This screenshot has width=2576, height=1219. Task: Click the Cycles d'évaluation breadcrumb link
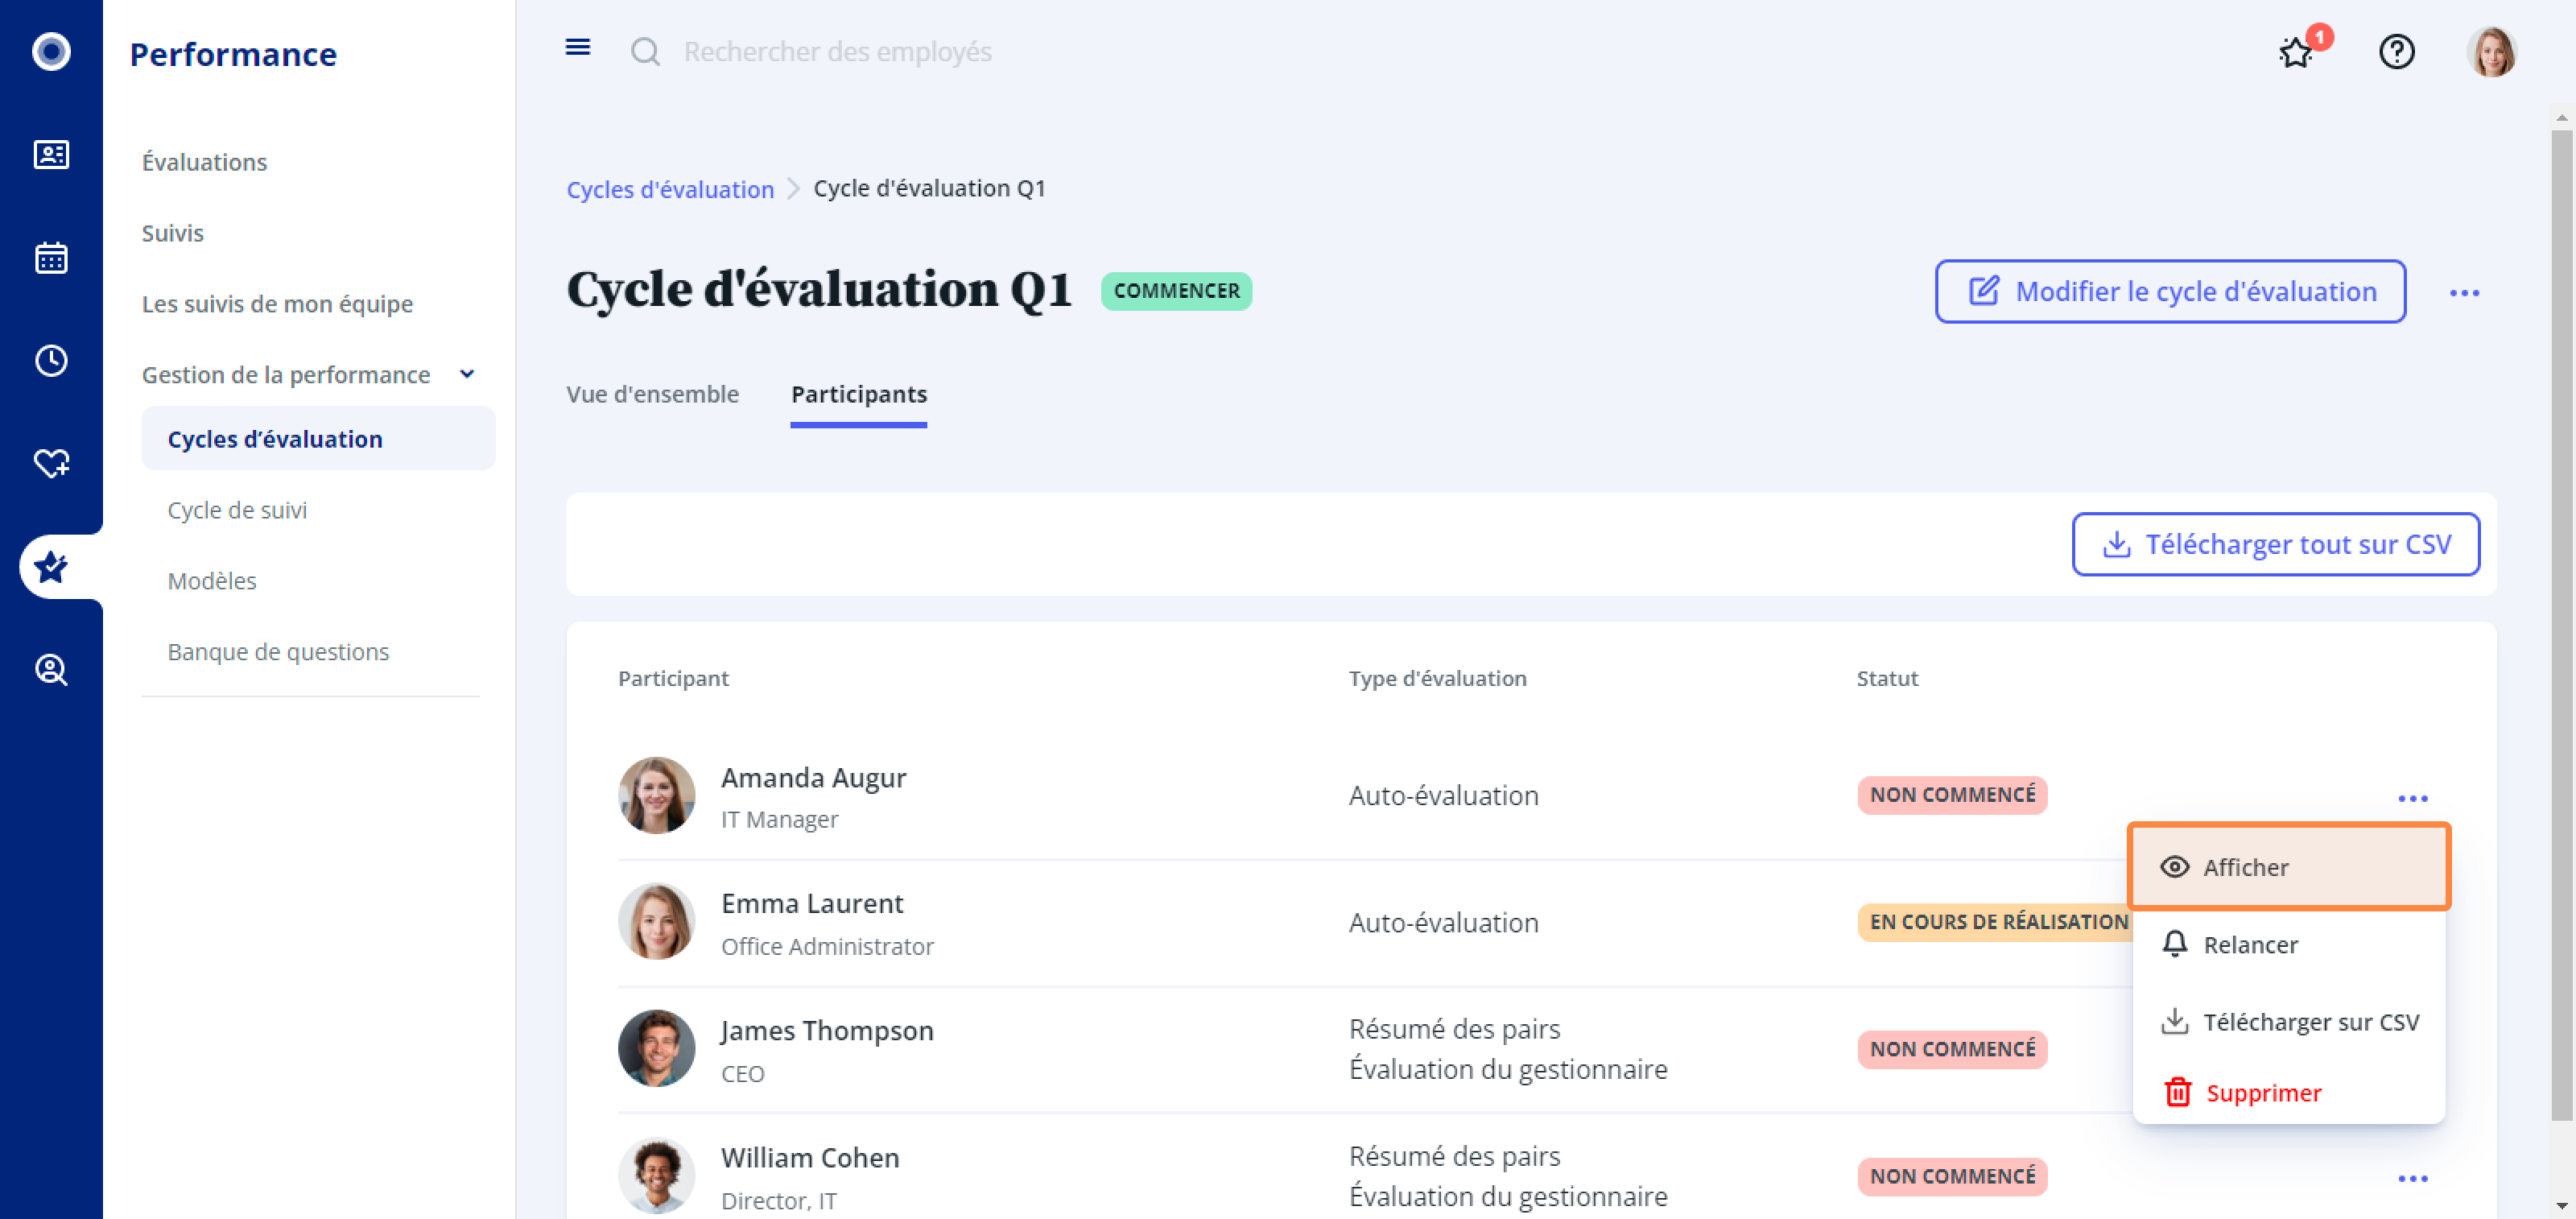pos(669,189)
